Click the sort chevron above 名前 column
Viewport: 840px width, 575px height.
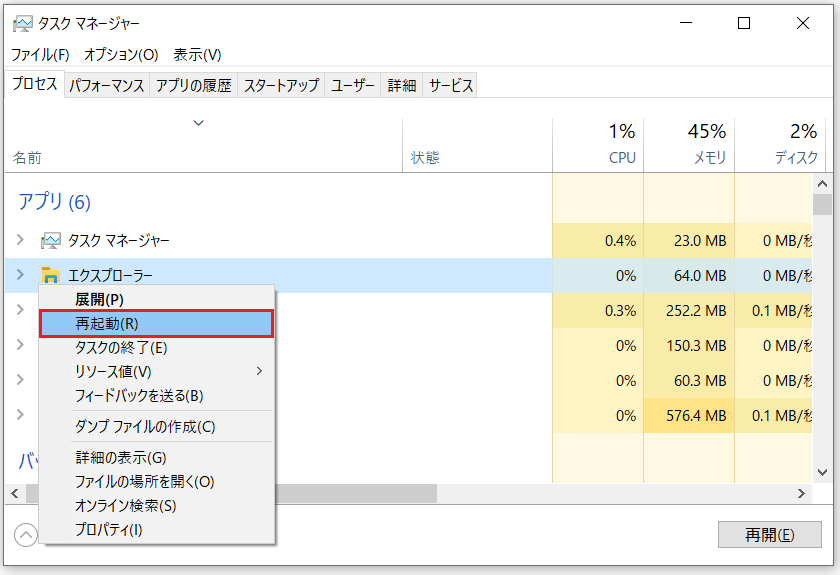tap(198, 123)
